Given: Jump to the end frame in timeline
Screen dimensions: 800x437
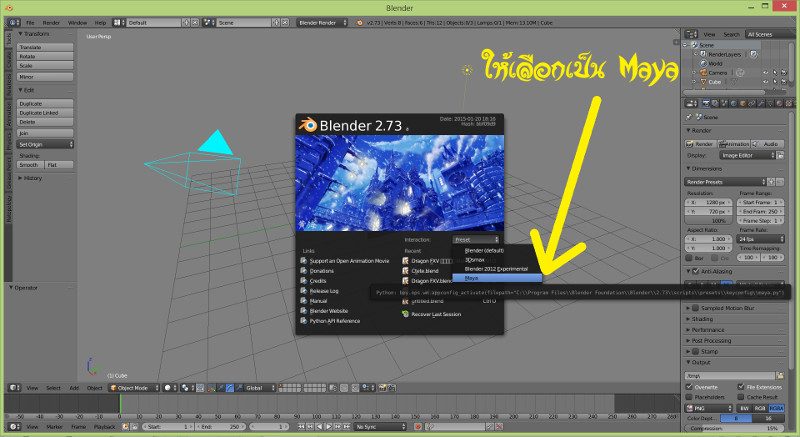Looking at the screenshot, I should click(347, 426).
